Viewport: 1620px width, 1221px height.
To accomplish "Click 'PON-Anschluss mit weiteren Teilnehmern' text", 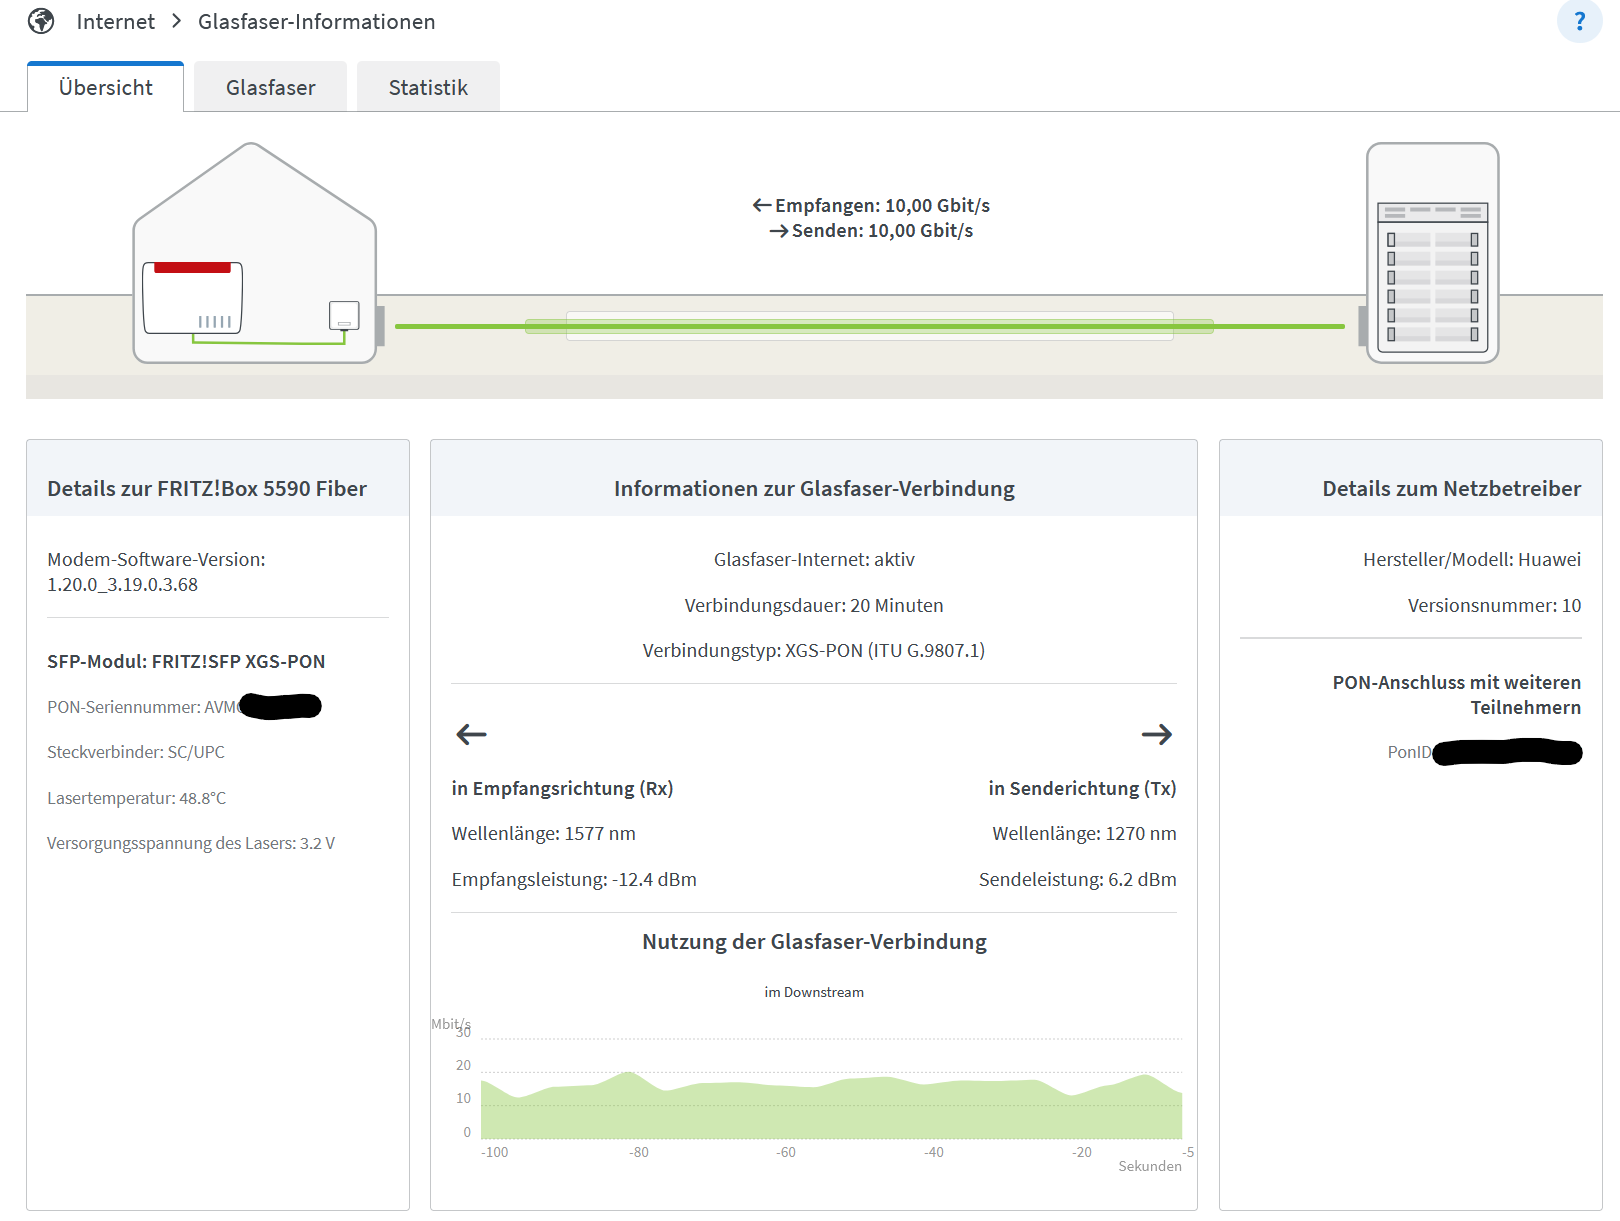I will [x=1456, y=694].
